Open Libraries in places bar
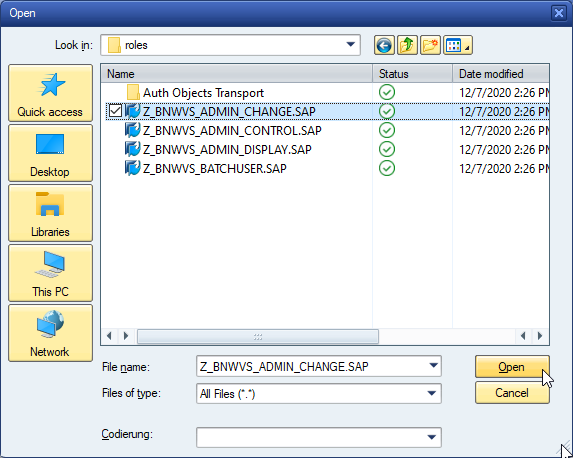Viewport: 573px width, 458px height. pos(50,213)
